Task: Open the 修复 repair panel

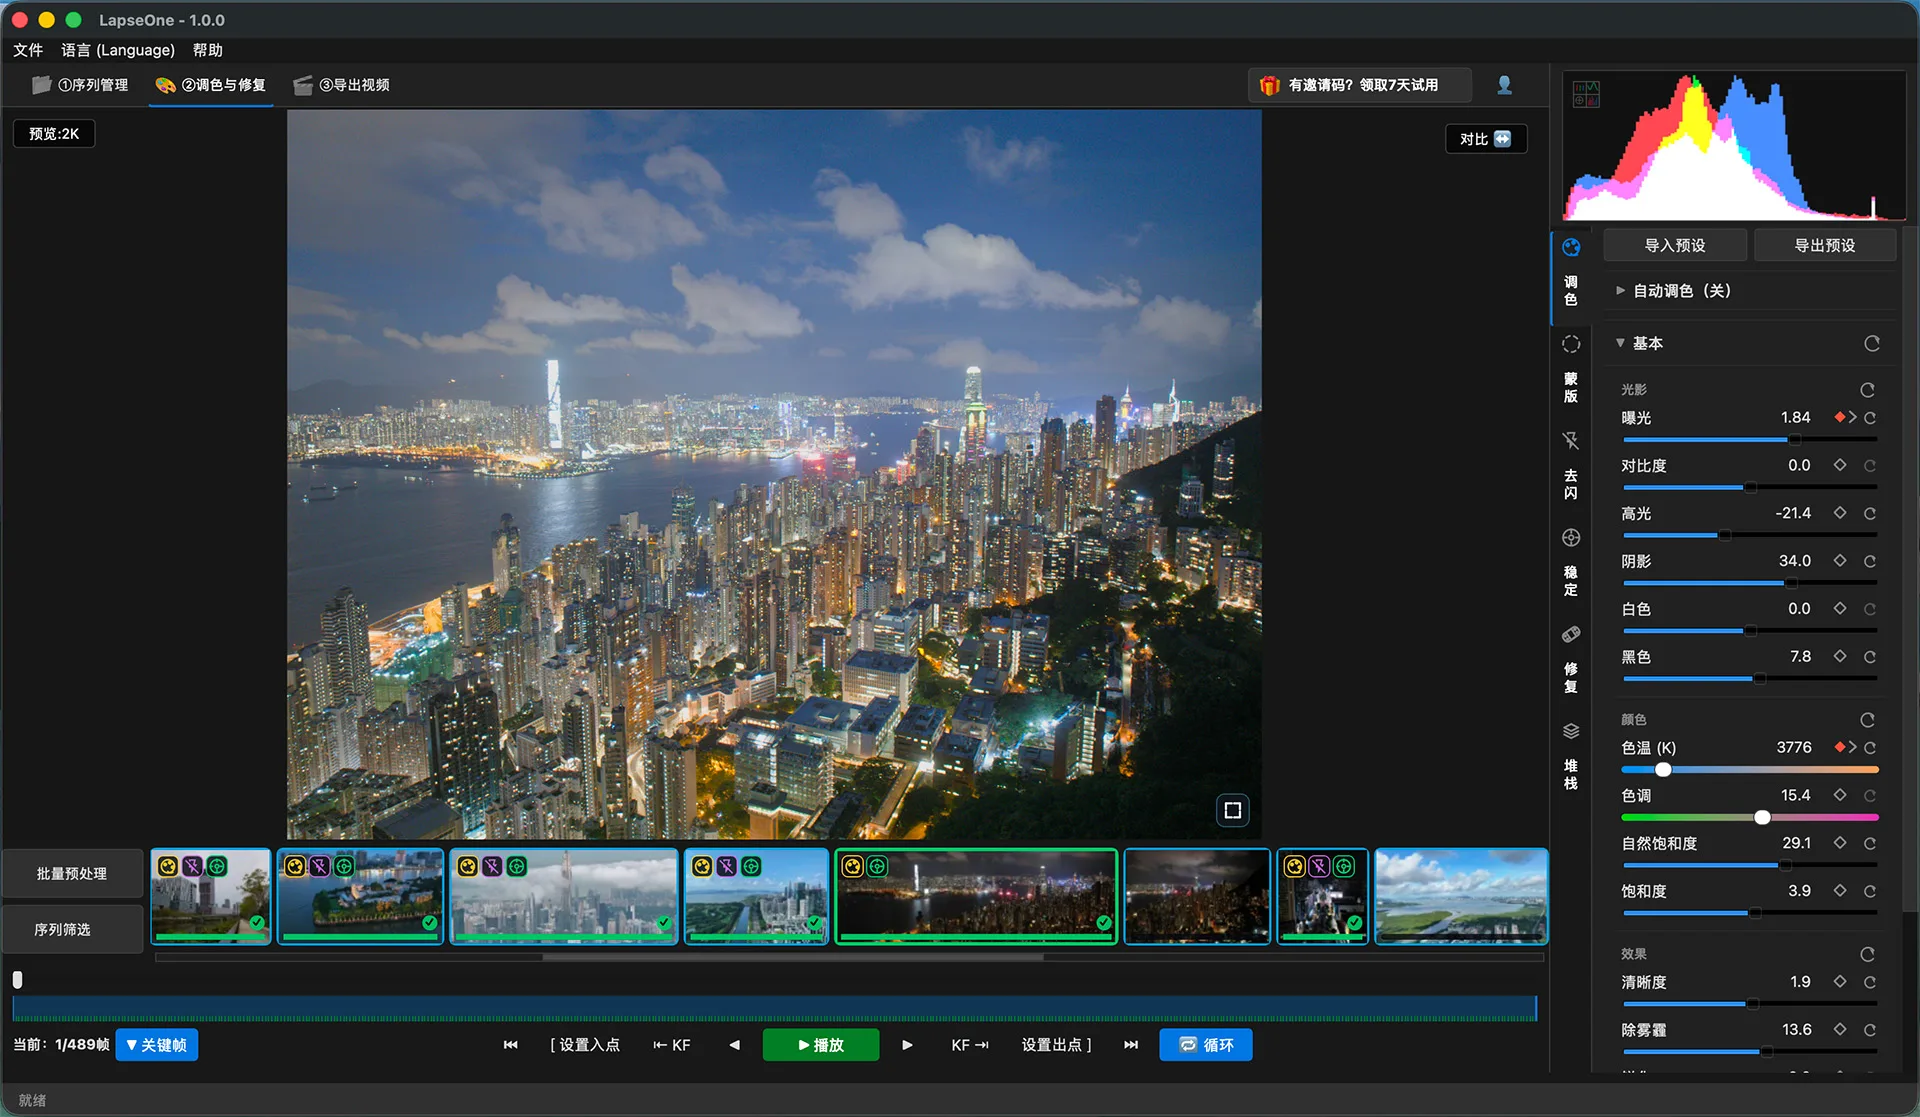Action: pos(1571,660)
